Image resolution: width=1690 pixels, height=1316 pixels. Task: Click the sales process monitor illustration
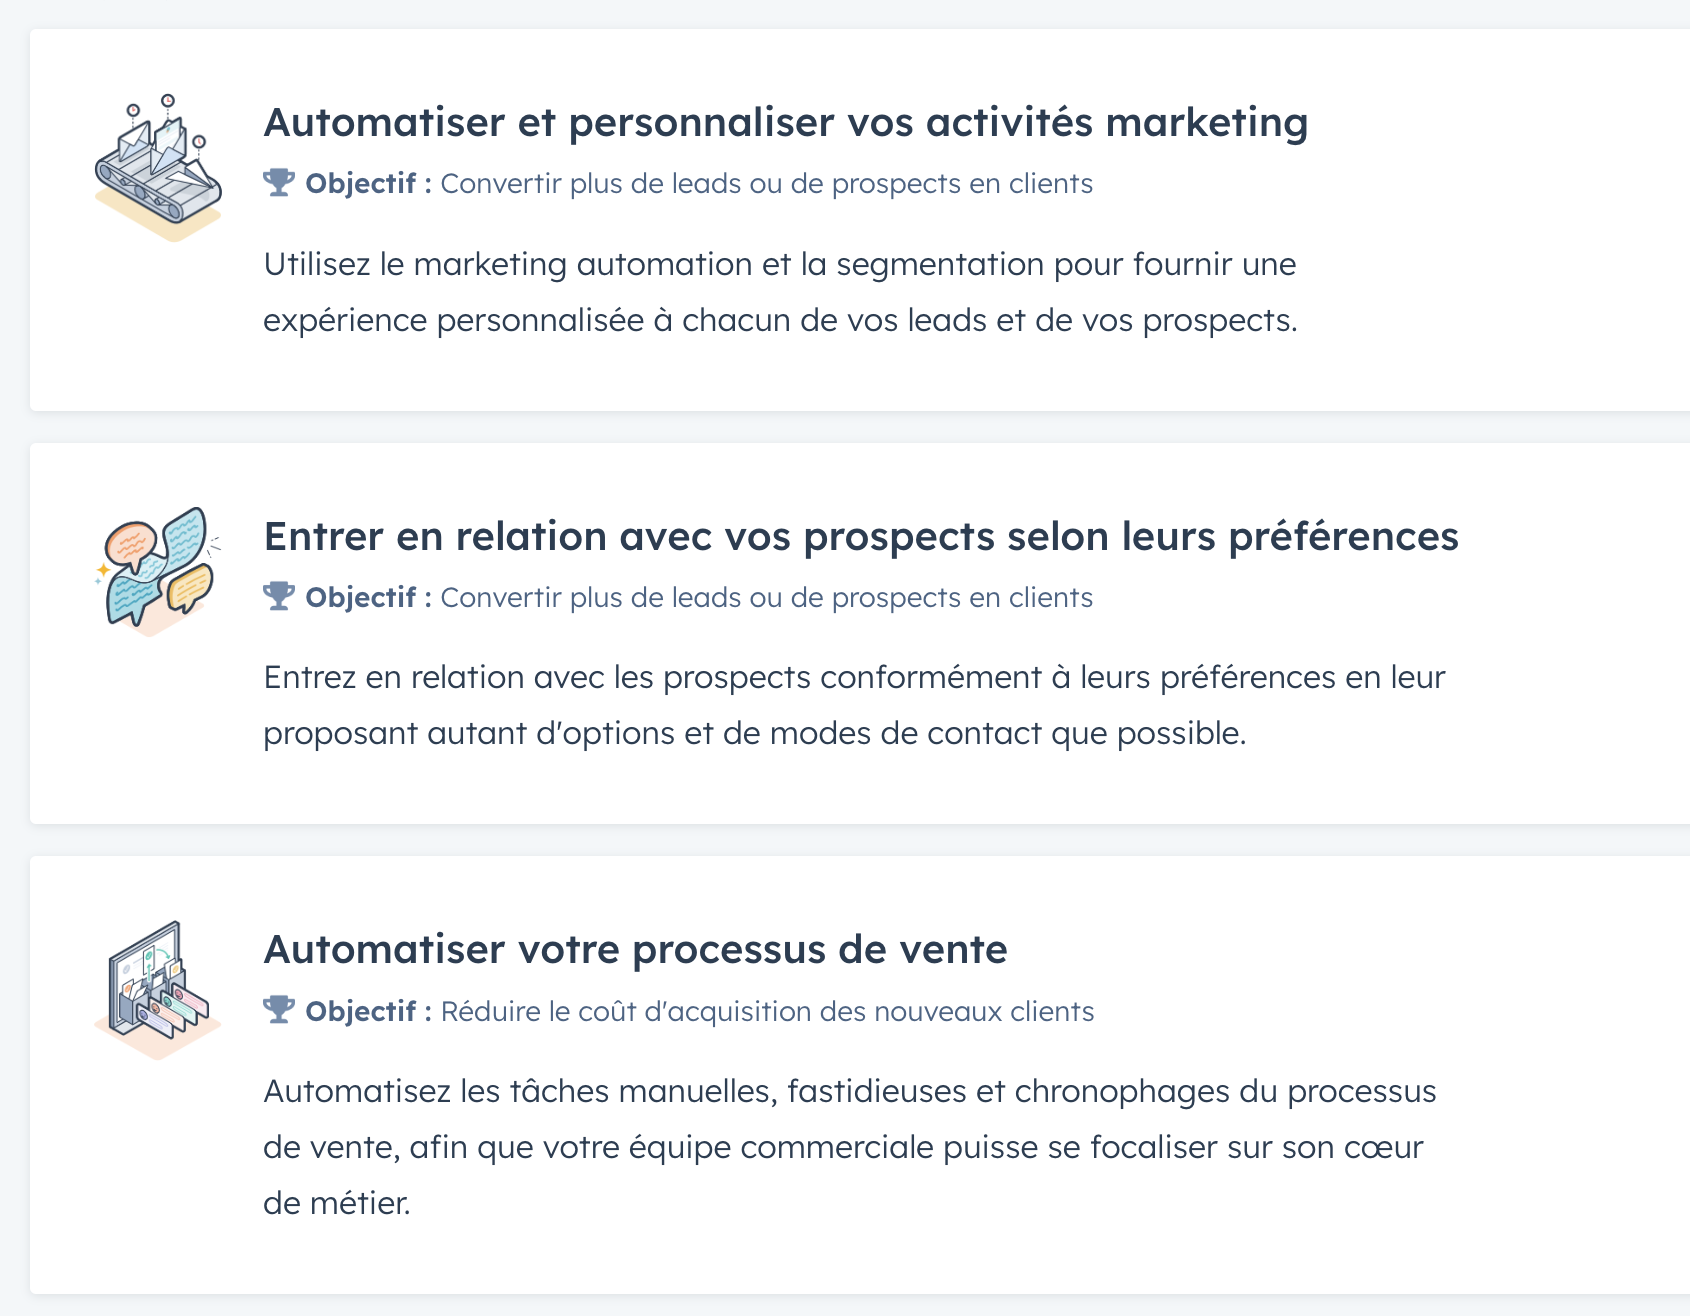pos(158,990)
